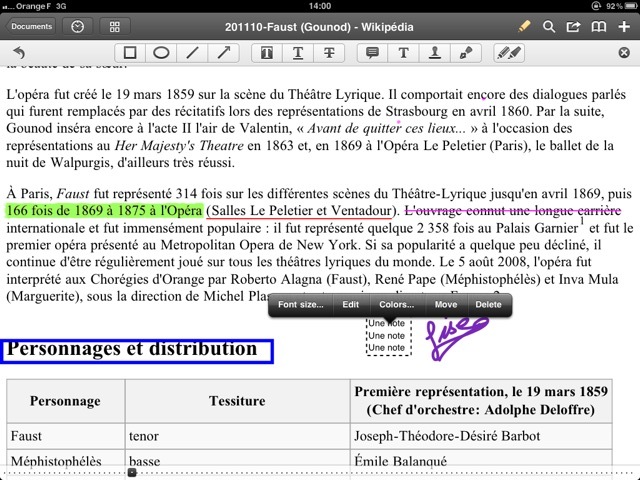Select the rectangle shape tool
The height and width of the screenshot is (480, 640).
tap(130, 52)
